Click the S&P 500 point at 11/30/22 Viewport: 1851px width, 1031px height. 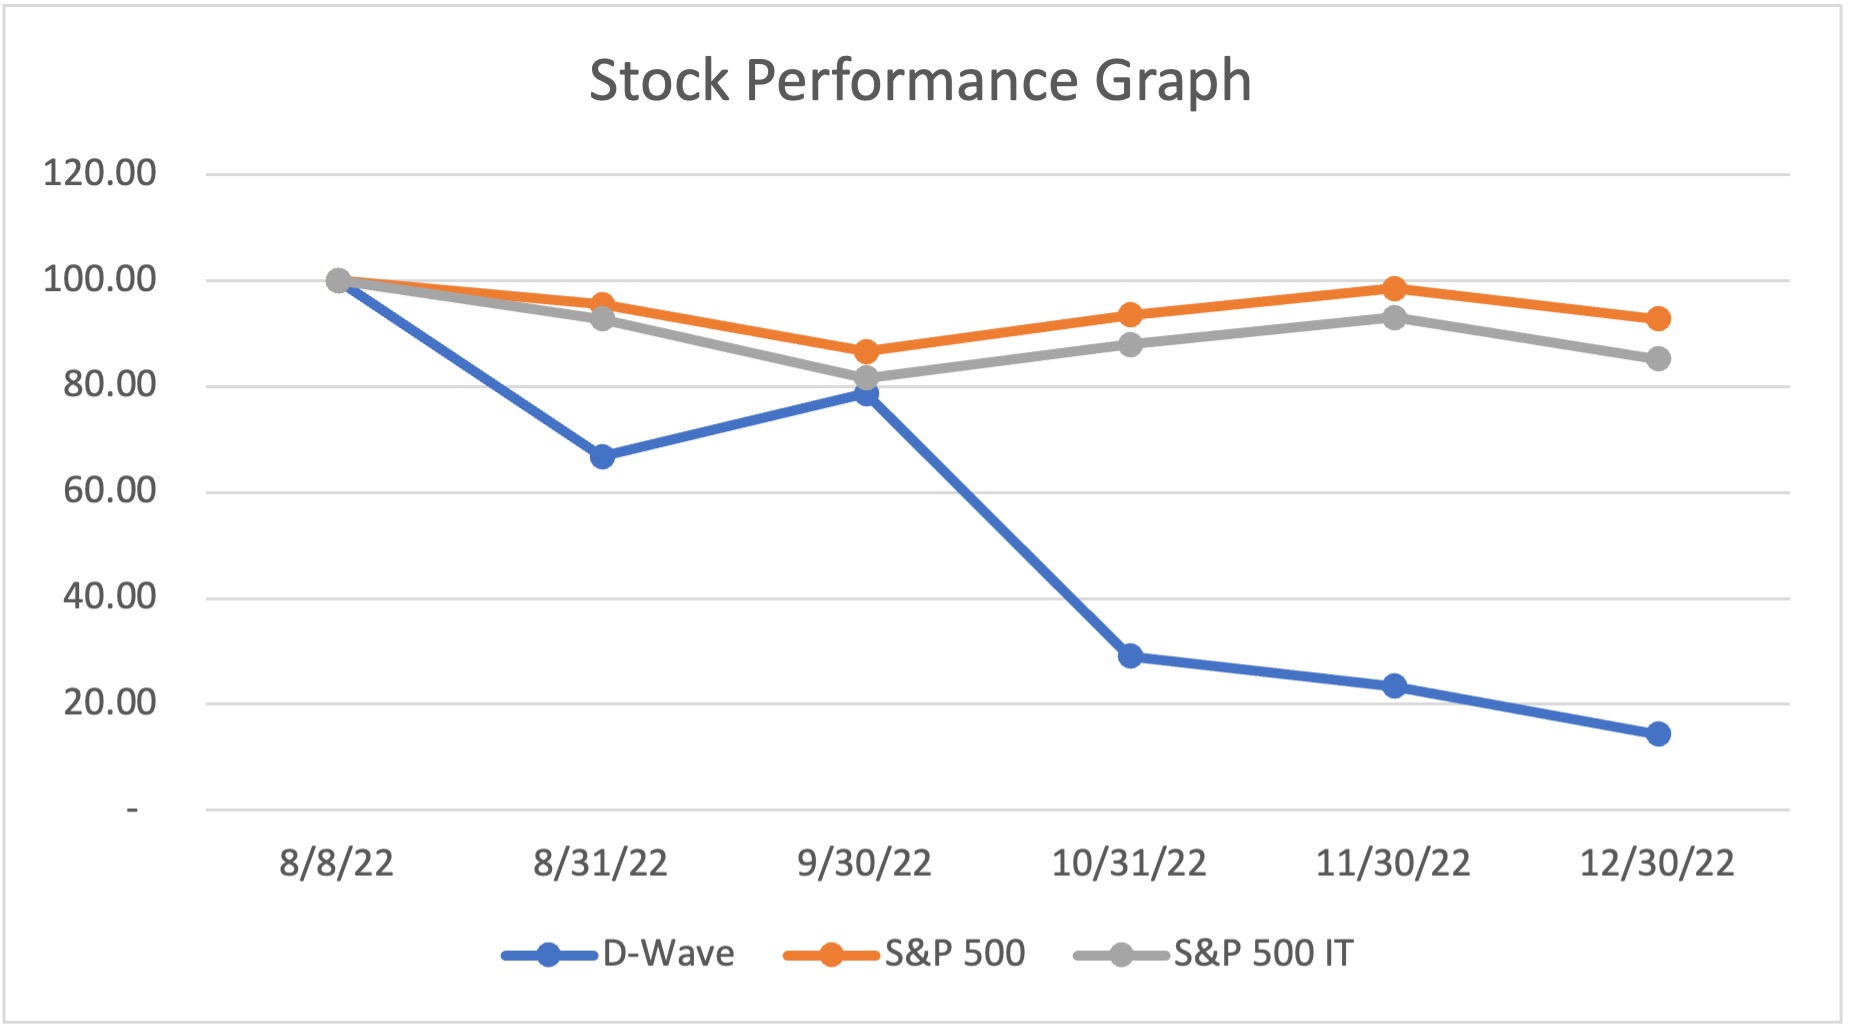coord(1394,289)
